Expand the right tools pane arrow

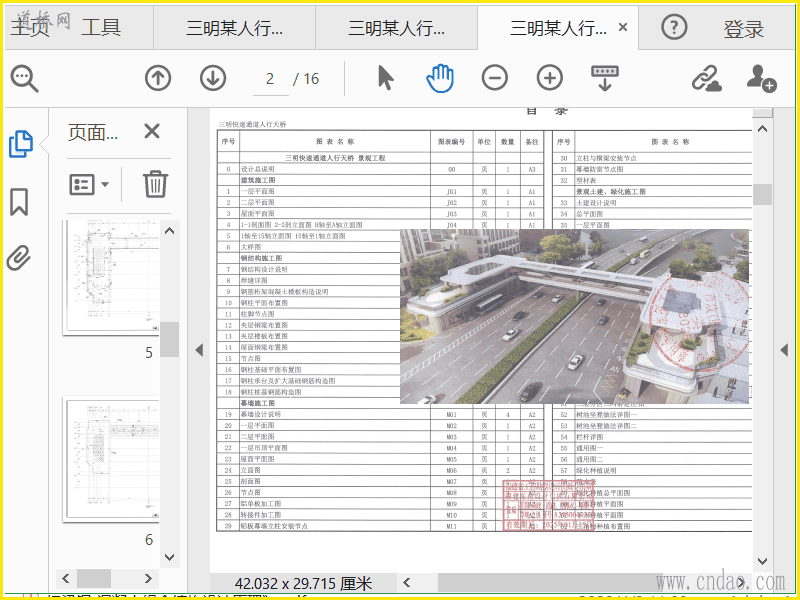(785, 350)
